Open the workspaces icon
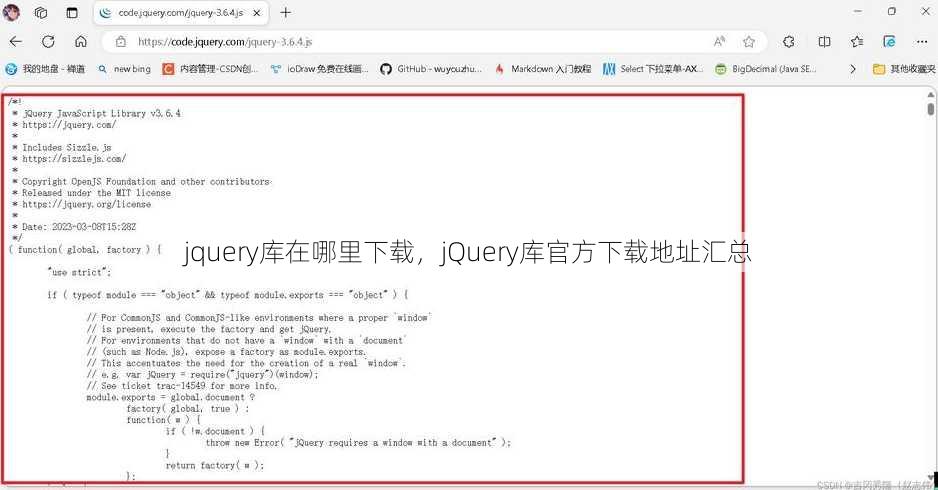Screen dimensions: 938x490 (x=41, y=13)
